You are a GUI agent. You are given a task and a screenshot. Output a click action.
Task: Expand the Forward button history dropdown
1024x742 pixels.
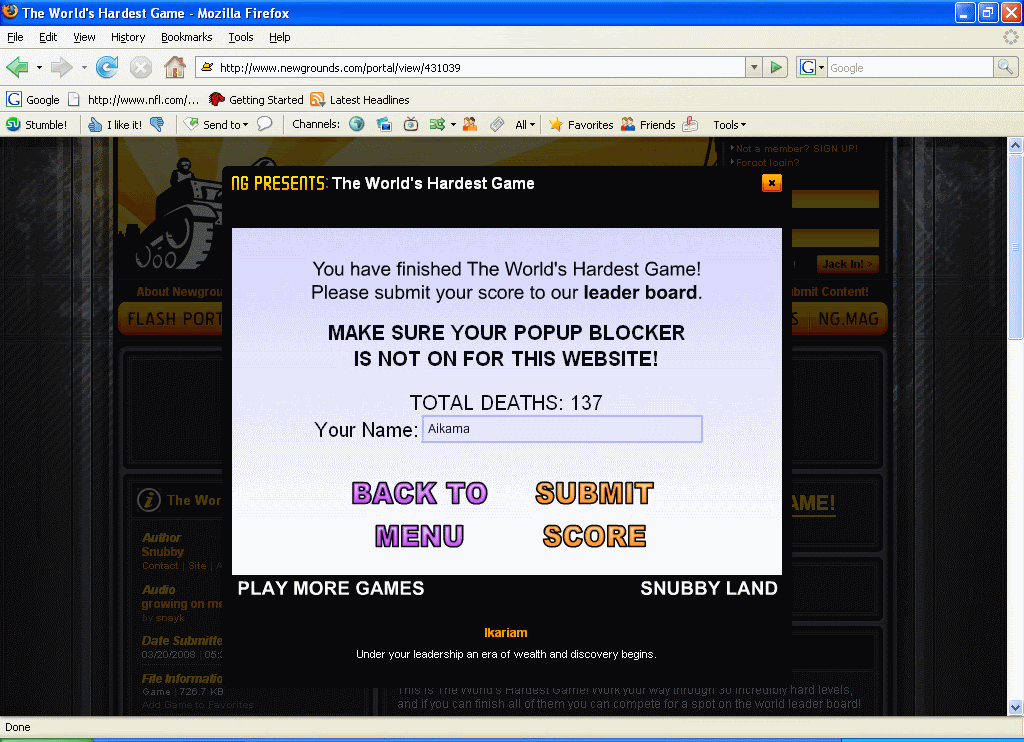pos(84,67)
